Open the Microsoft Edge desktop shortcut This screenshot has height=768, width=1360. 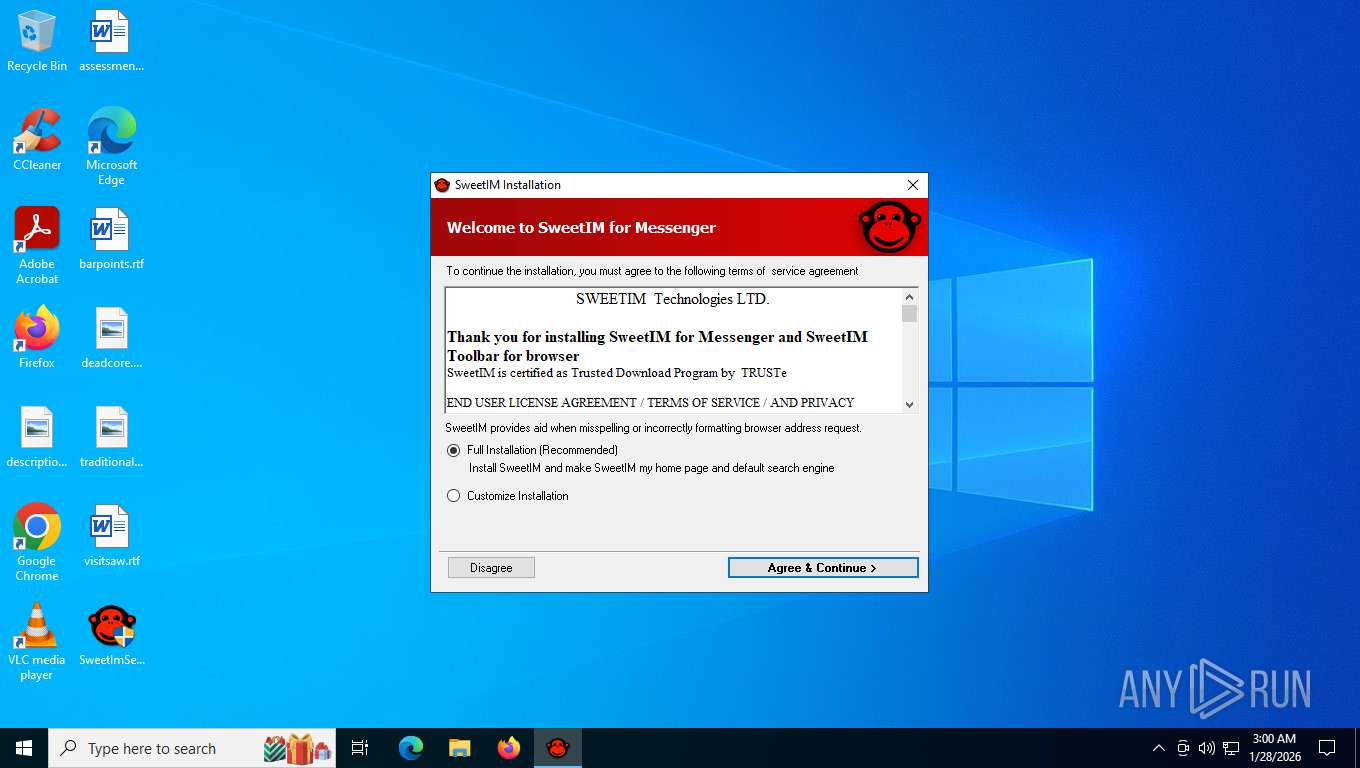(111, 146)
